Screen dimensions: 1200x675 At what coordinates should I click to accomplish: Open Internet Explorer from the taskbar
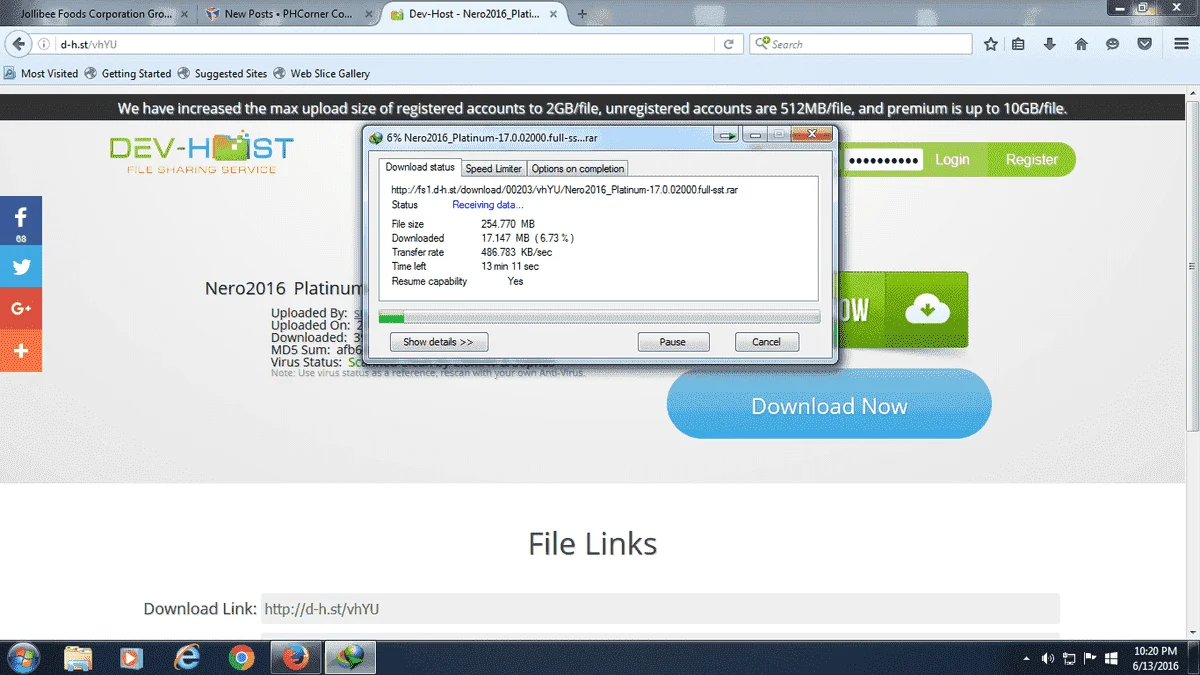[186, 657]
